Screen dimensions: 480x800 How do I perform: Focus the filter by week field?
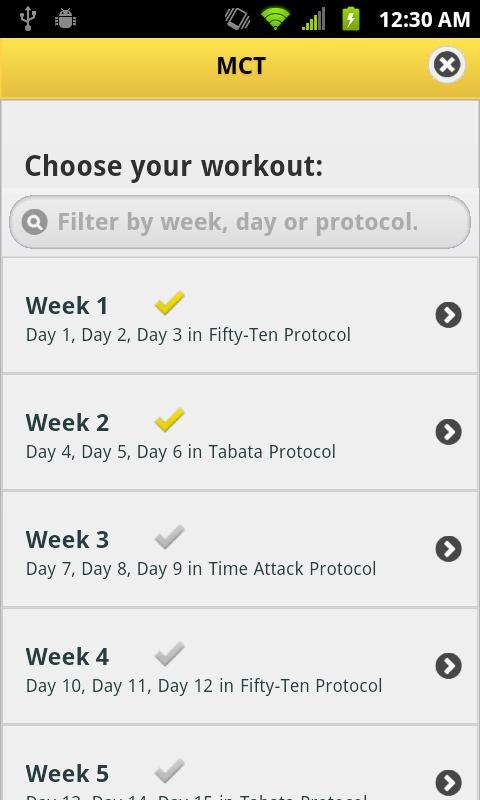click(240, 222)
